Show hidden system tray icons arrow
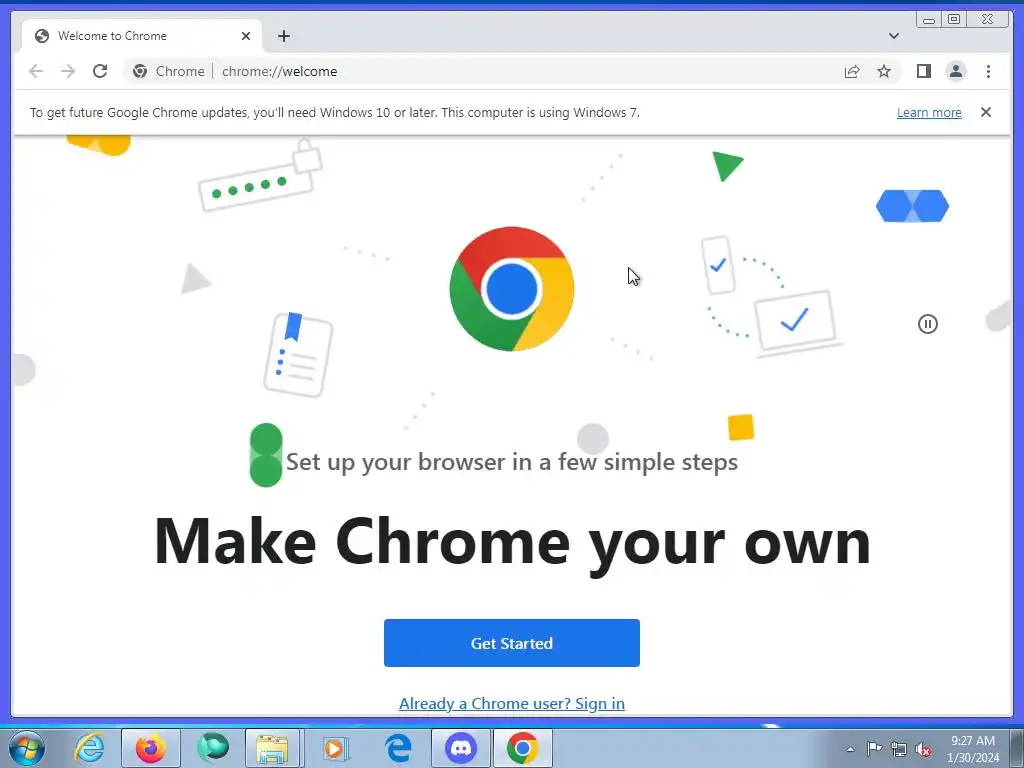 tap(850, 749)
